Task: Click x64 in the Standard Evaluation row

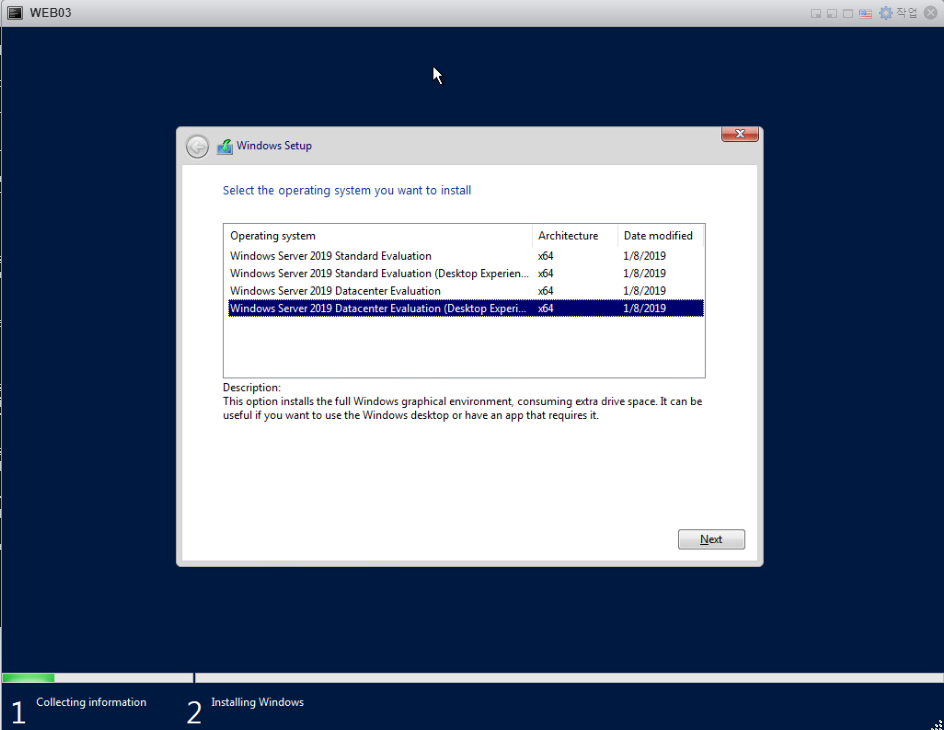Action: coord(545,256)
